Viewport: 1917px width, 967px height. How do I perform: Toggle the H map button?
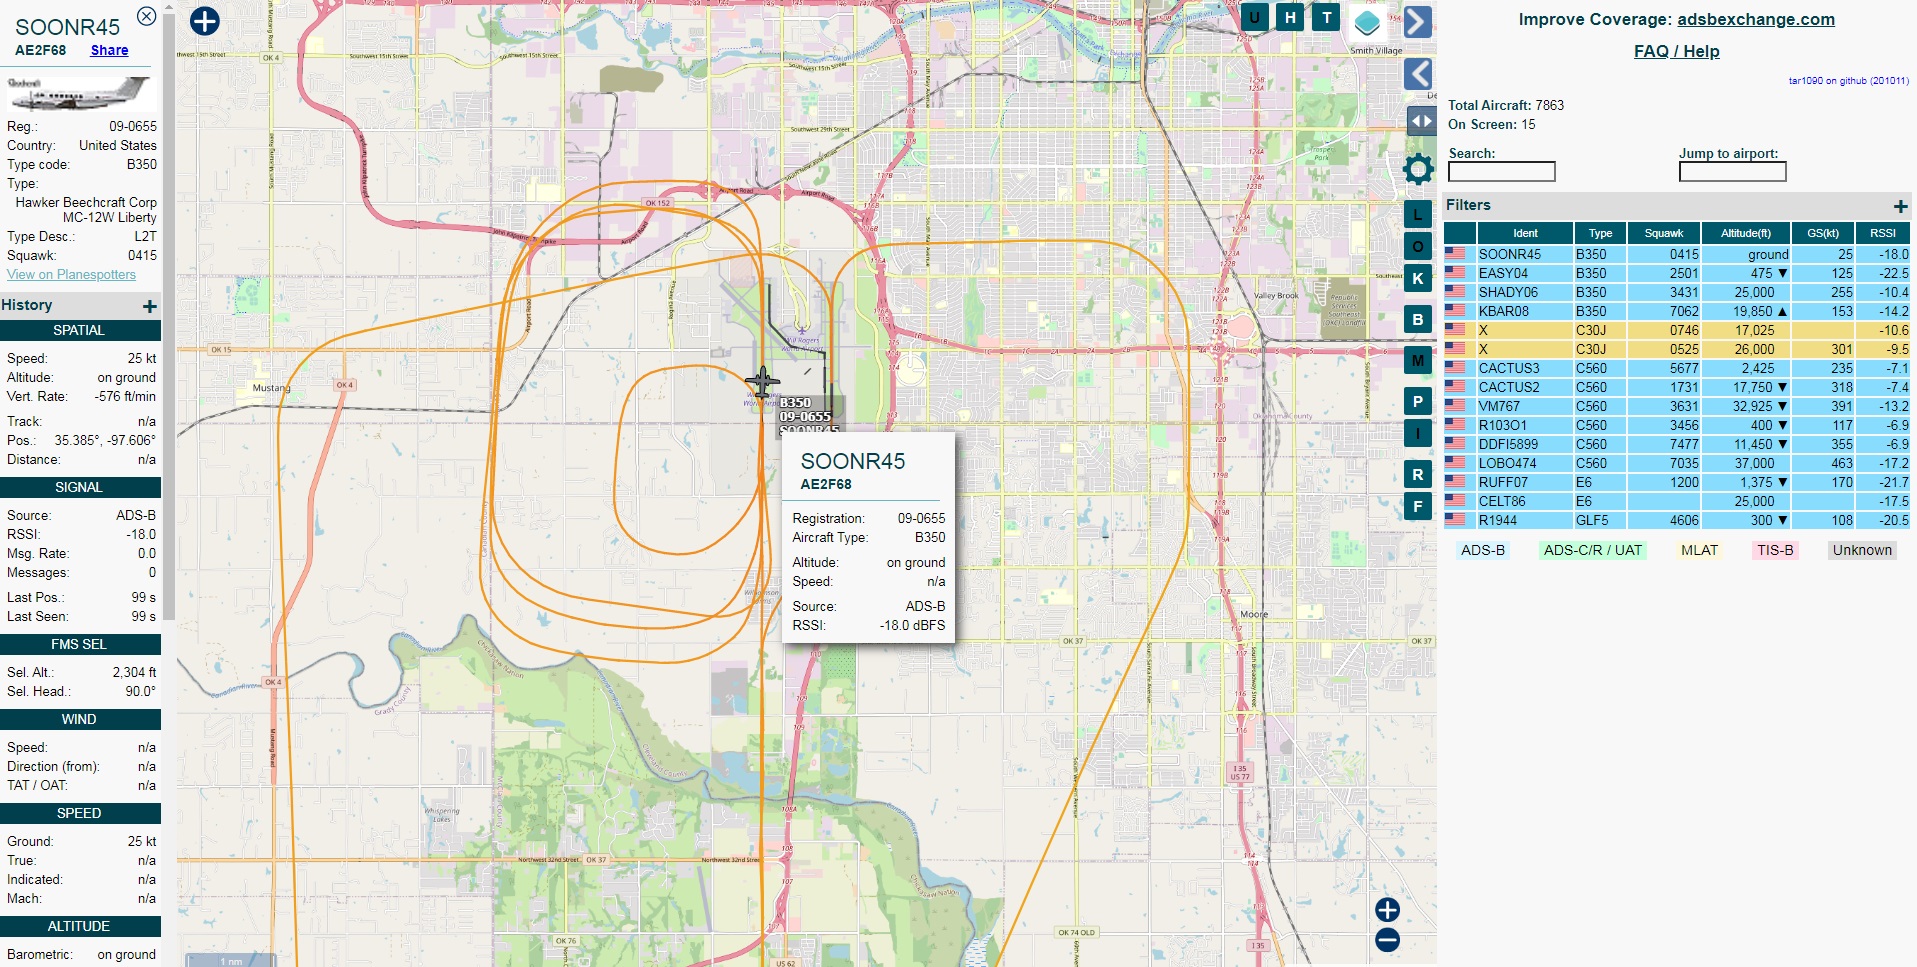pos(1290,17)
